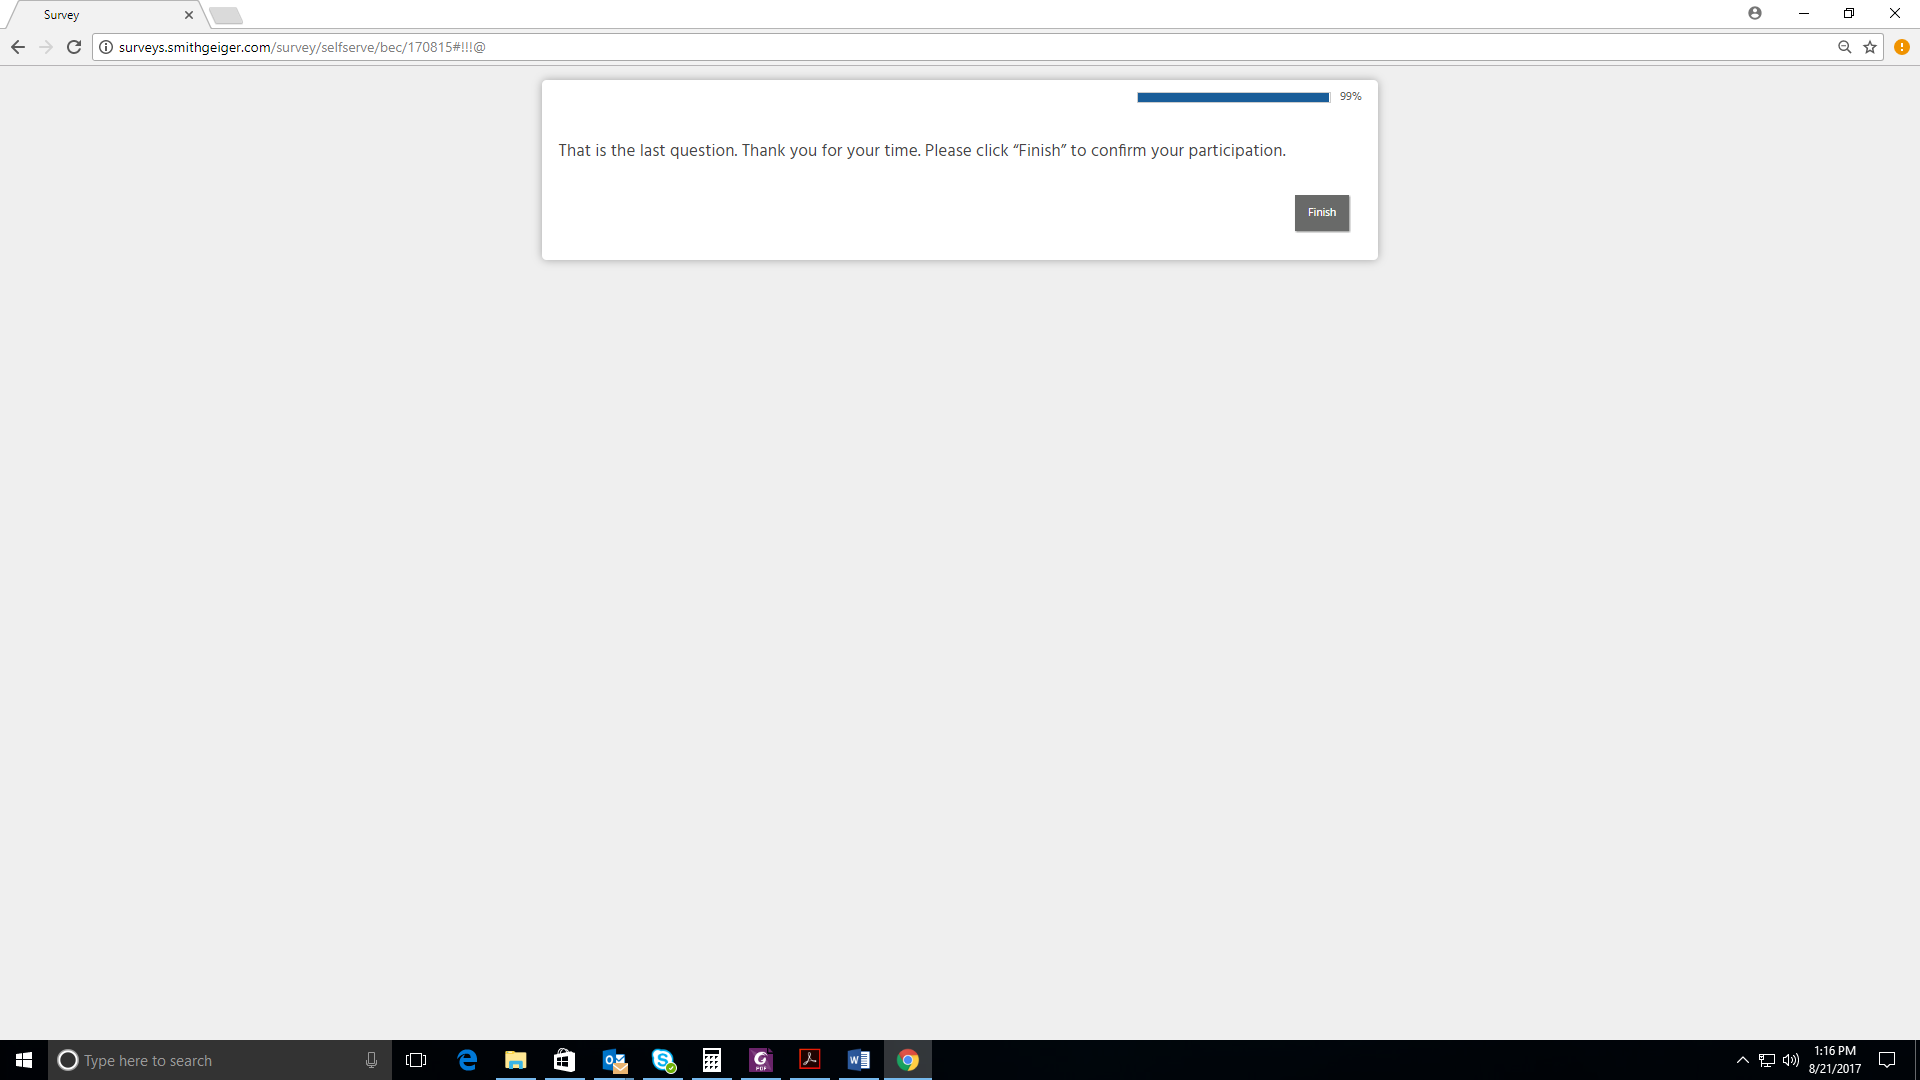
Task: Reload the survey page
Action: (74, 47)
